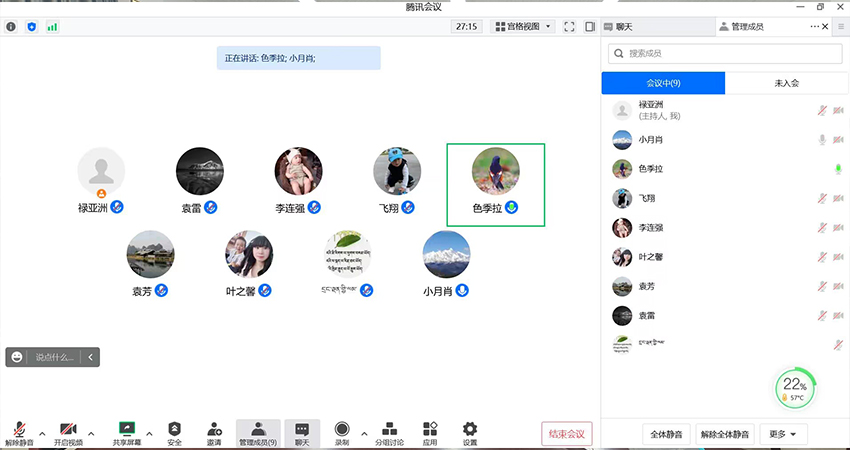Toggle 小月肖's microphone in the member list

(x=822, y=140)
